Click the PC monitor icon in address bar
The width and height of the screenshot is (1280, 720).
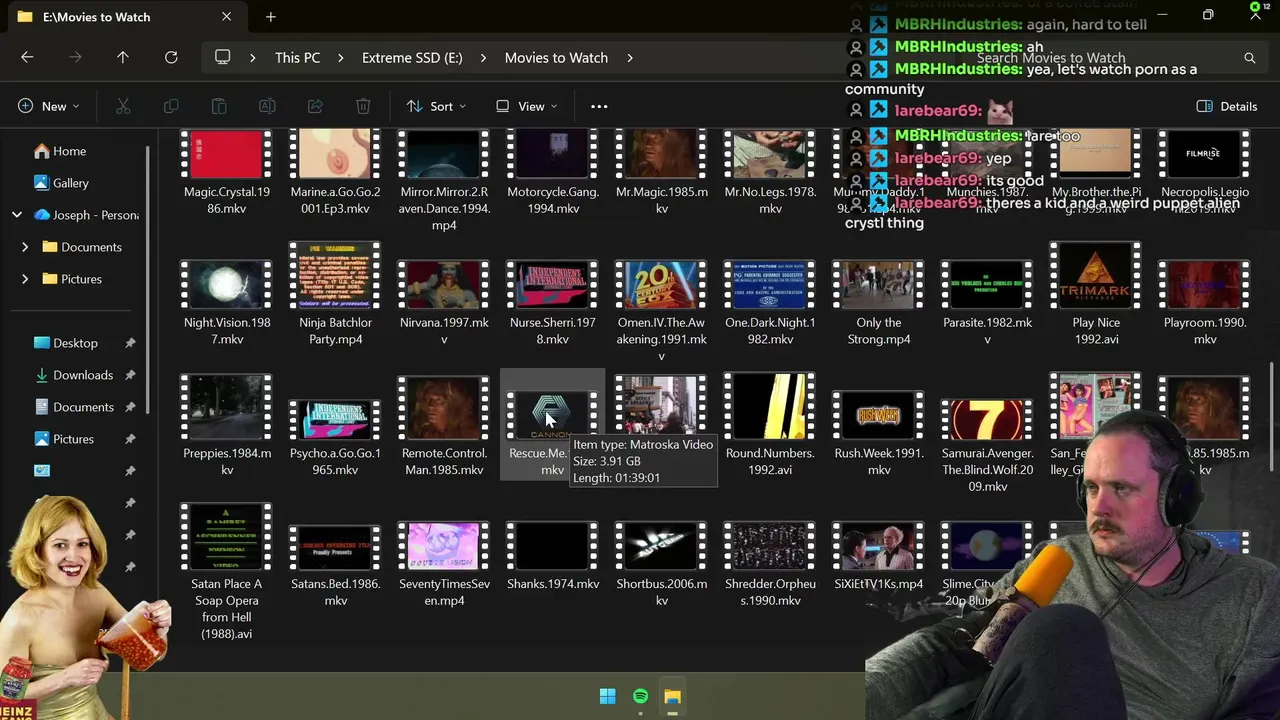tap(223, 57)
